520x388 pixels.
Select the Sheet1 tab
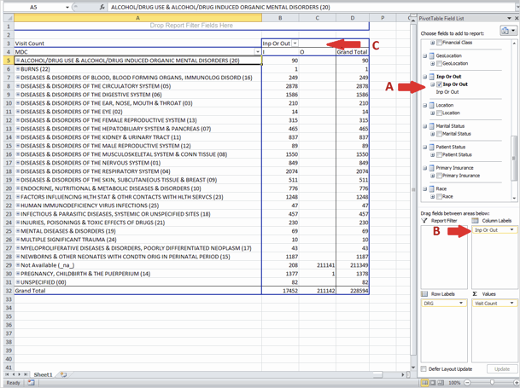click(43, 375)
